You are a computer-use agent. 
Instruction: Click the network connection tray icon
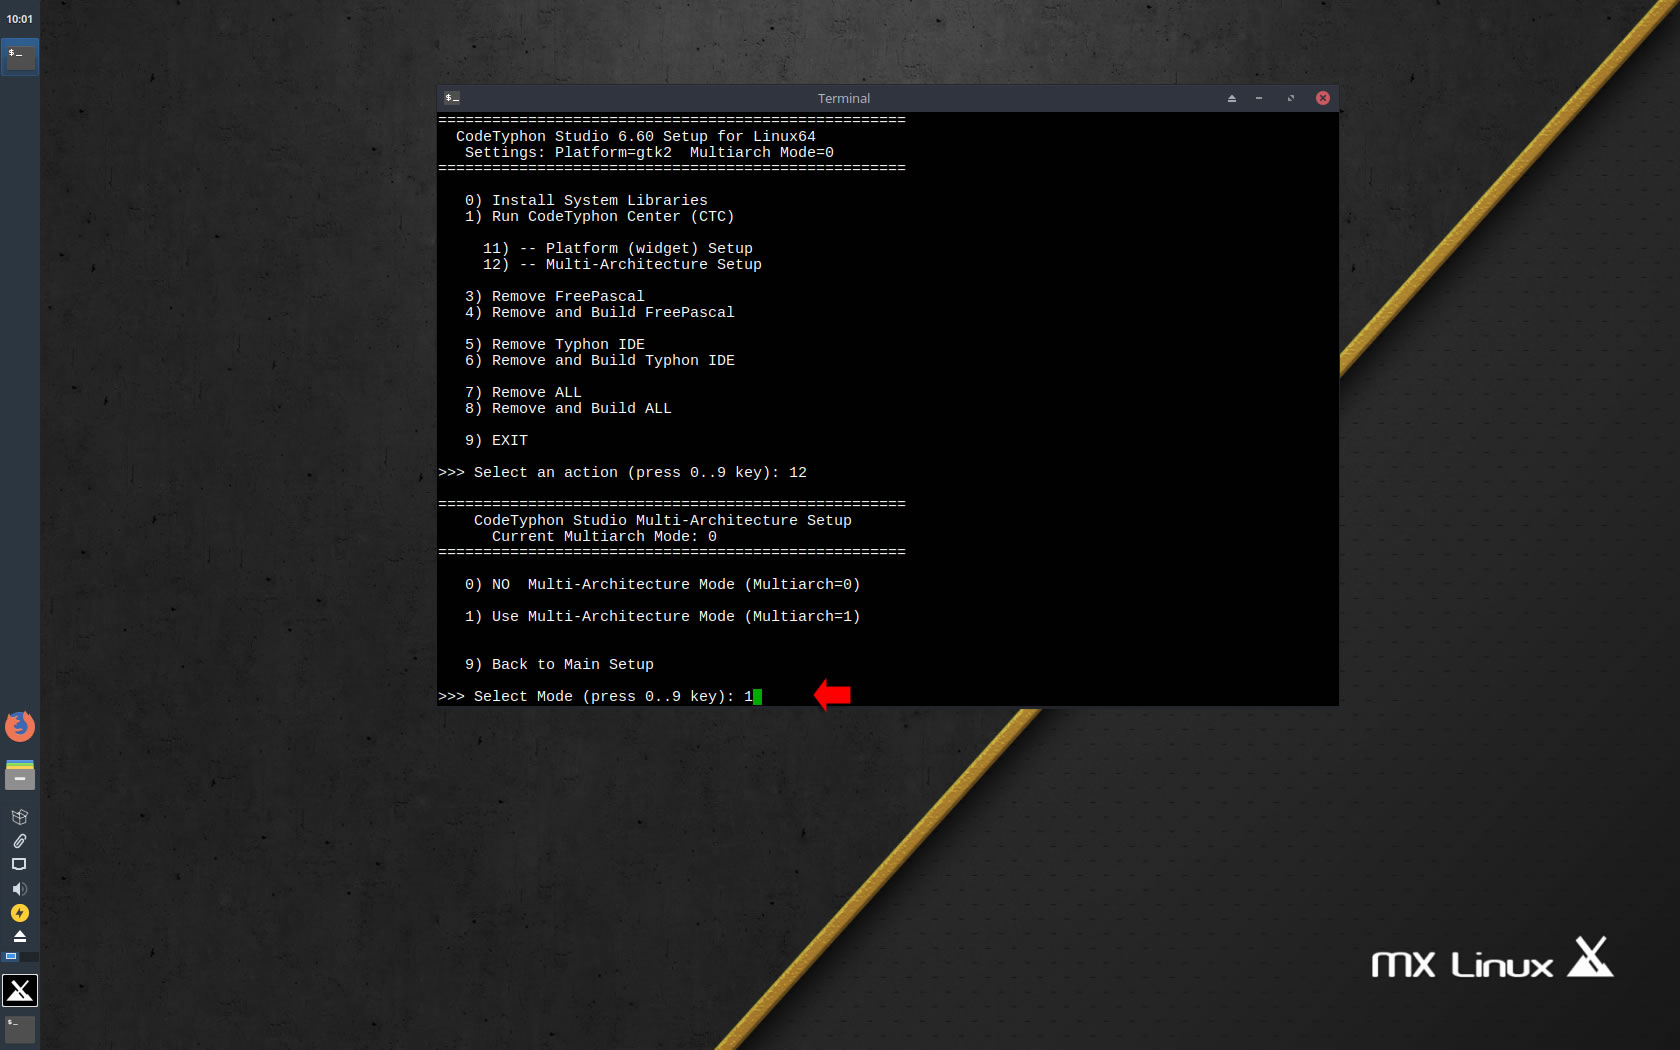(19, 864)
